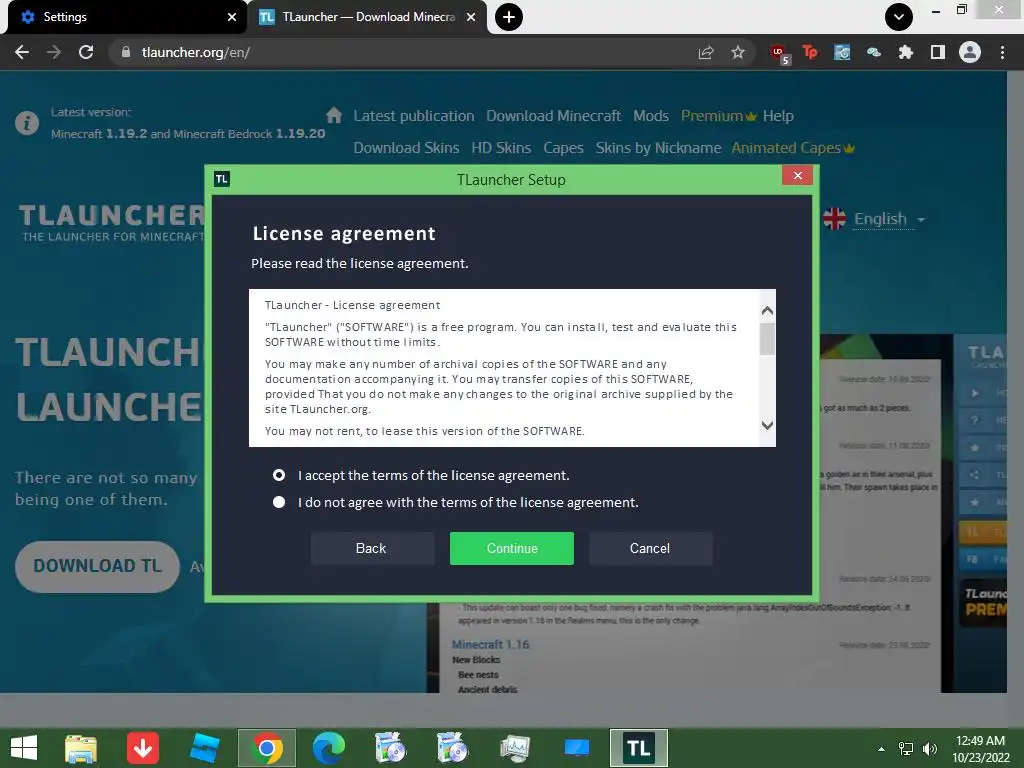Image resolution: width=1024 pixels, height=768 pixels.
Task: Open File Explorer from taskbar
Action: click(81, 748)
